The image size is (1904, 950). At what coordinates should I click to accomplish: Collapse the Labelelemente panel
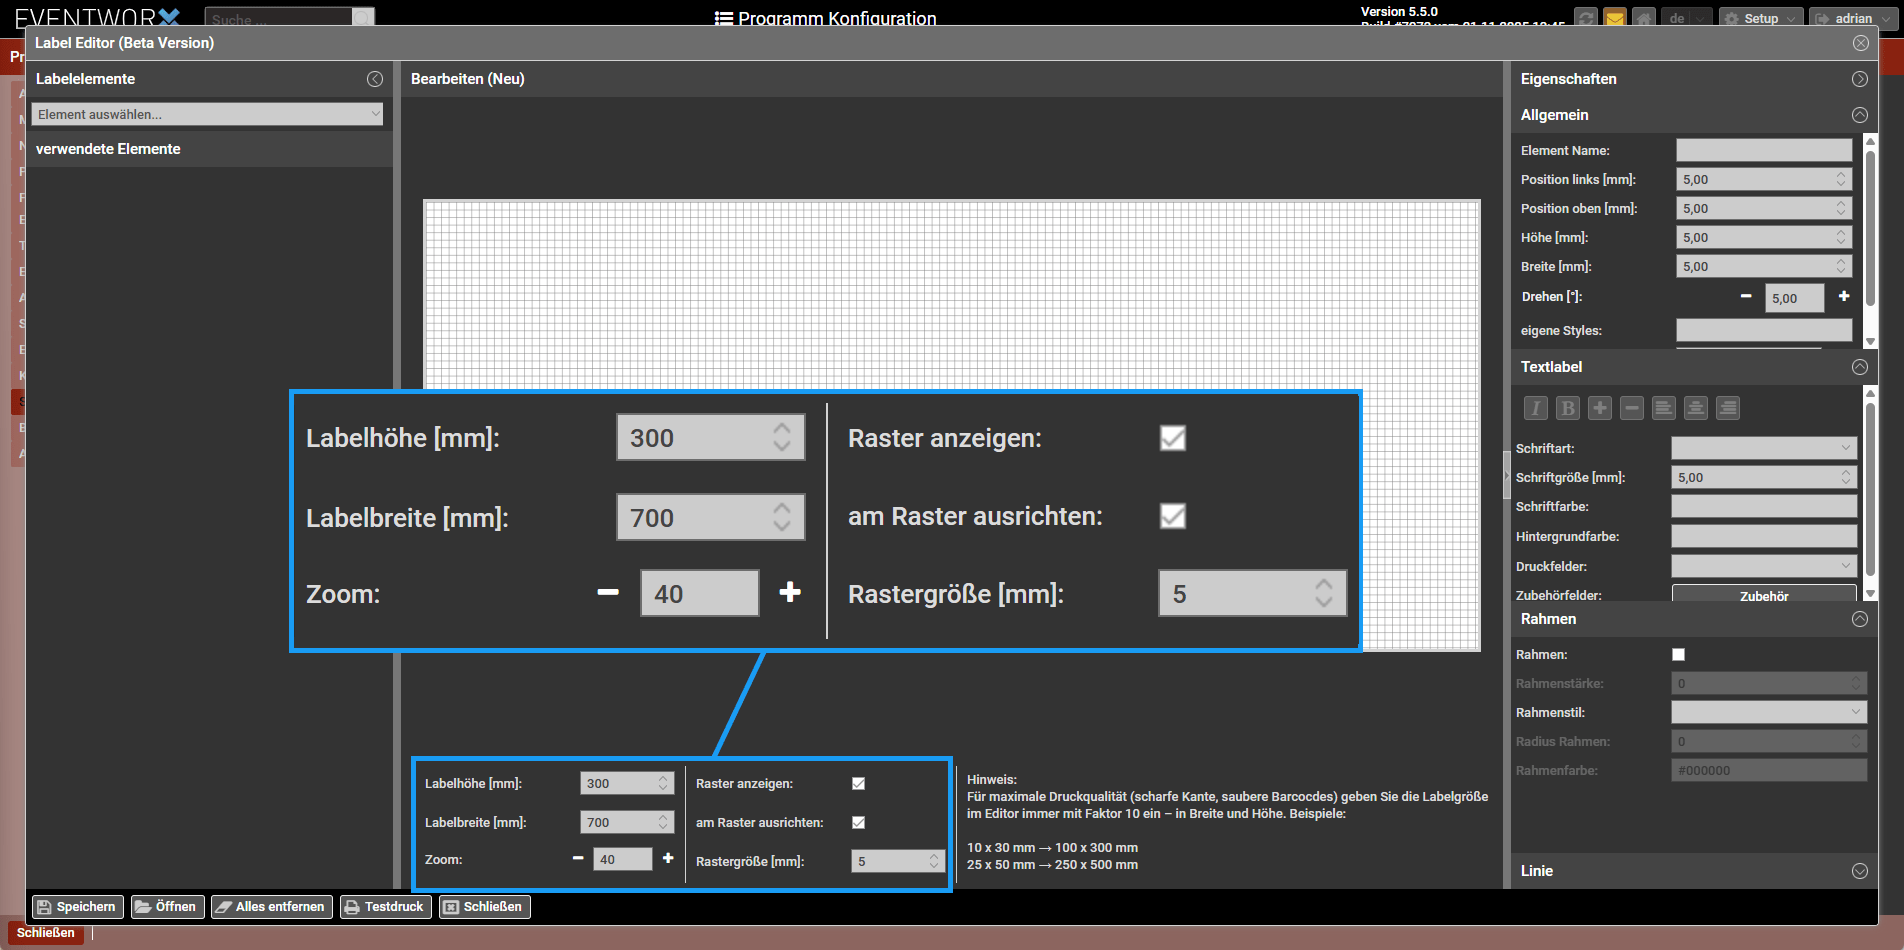click(375, 79)
